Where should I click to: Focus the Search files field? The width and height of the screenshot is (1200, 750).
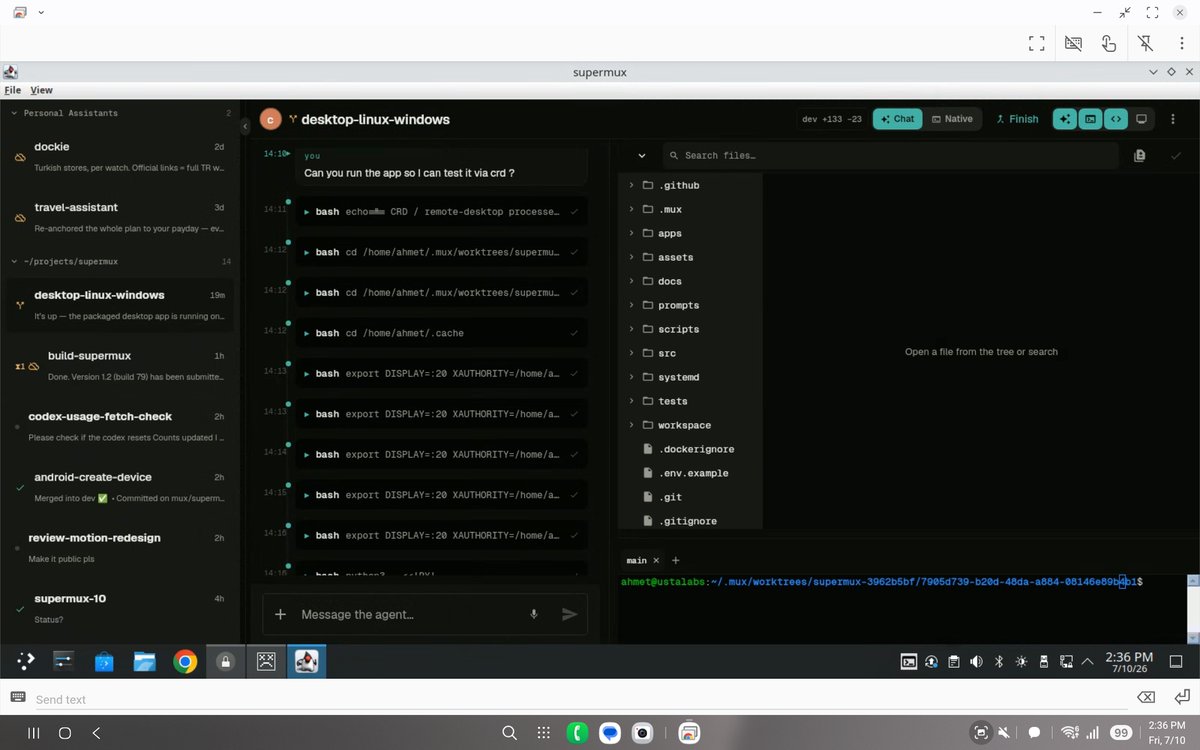pyautogui.click(x=890, y=155)
